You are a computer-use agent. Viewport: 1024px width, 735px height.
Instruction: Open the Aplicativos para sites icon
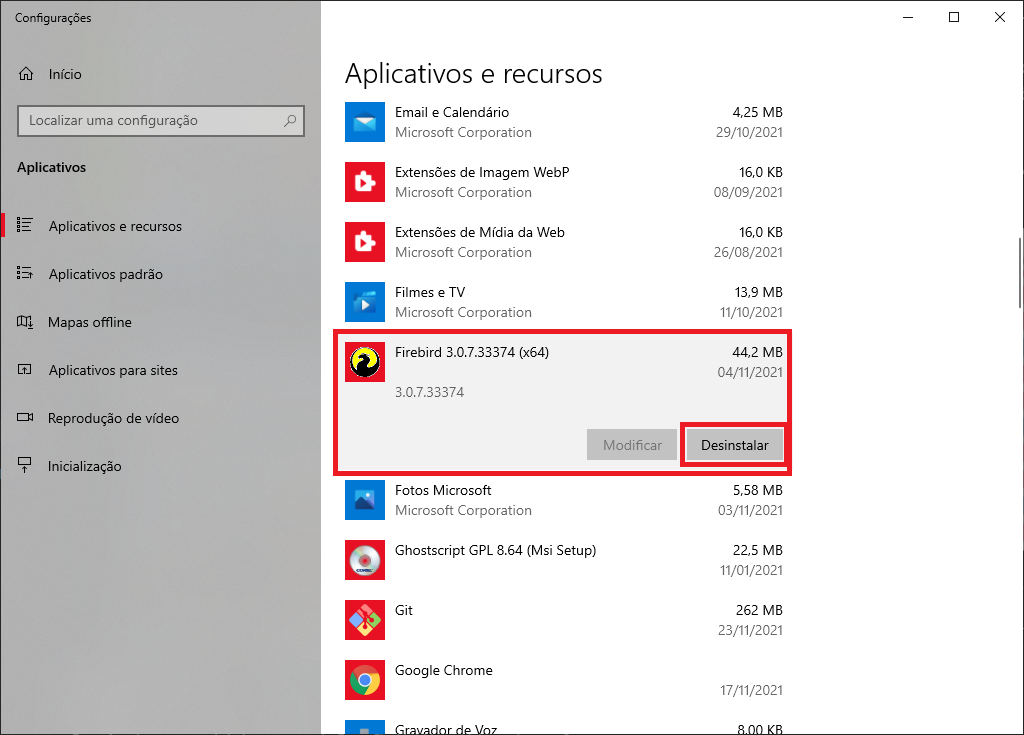[25, 370]
